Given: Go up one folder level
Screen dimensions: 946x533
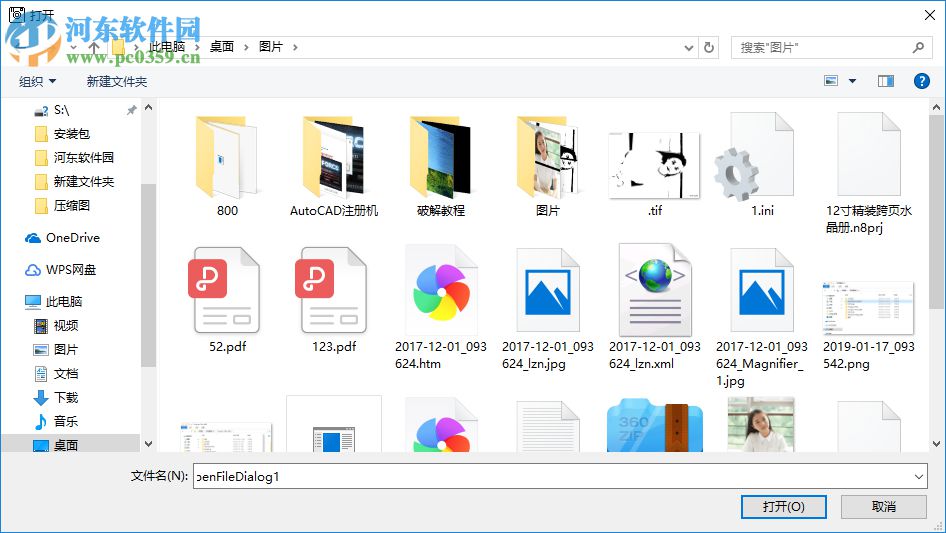Looking at the screenshot, I should click(94, 47).
